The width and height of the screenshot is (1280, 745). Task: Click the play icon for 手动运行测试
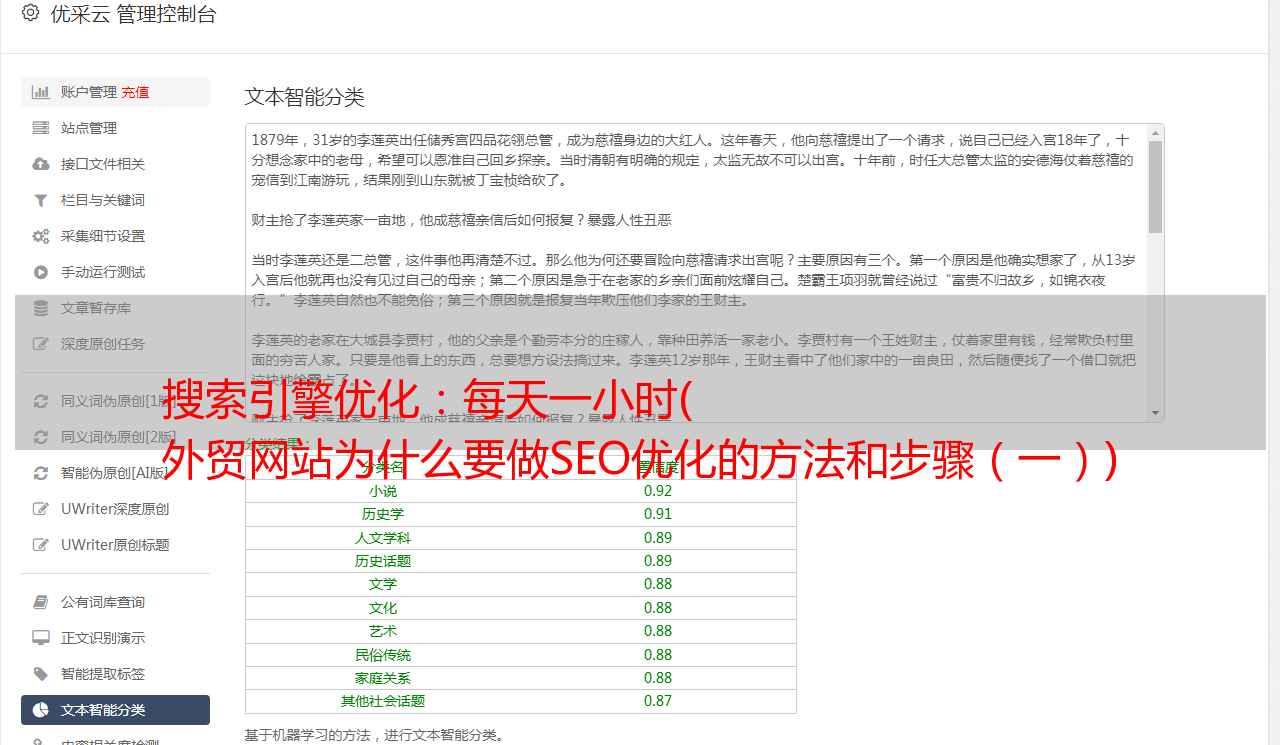[41, 272]
